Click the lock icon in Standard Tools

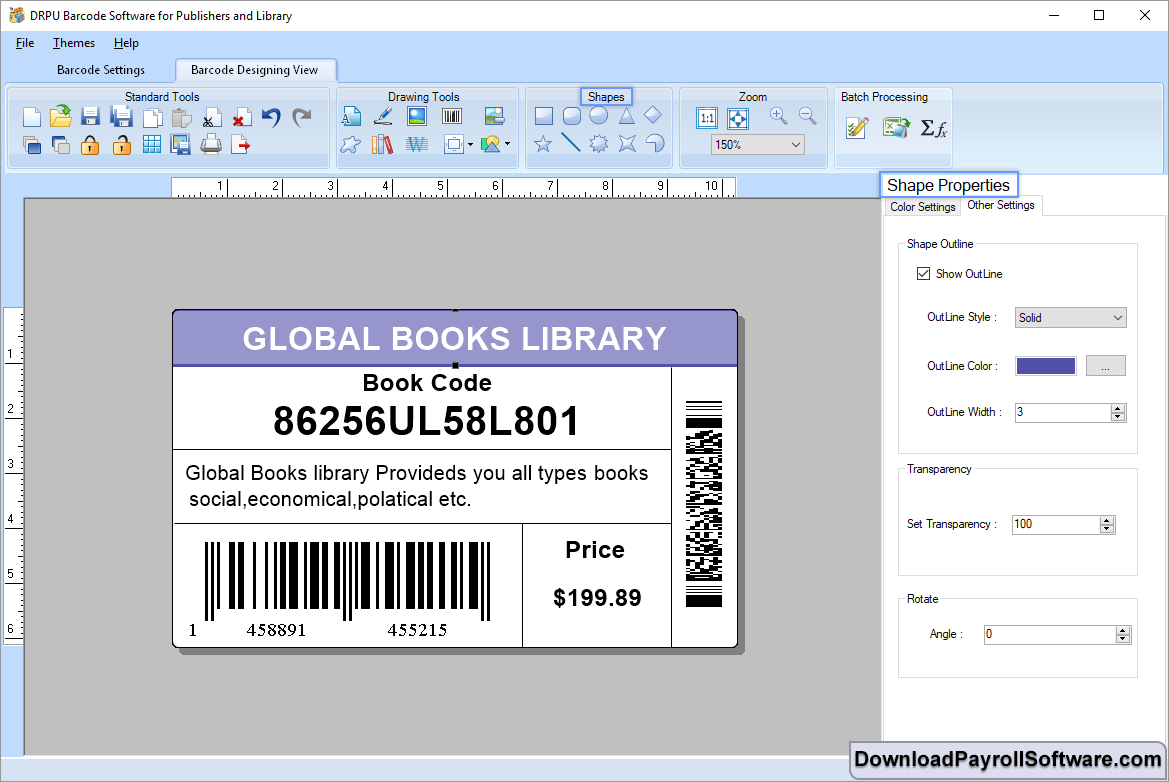click(91, 144)
